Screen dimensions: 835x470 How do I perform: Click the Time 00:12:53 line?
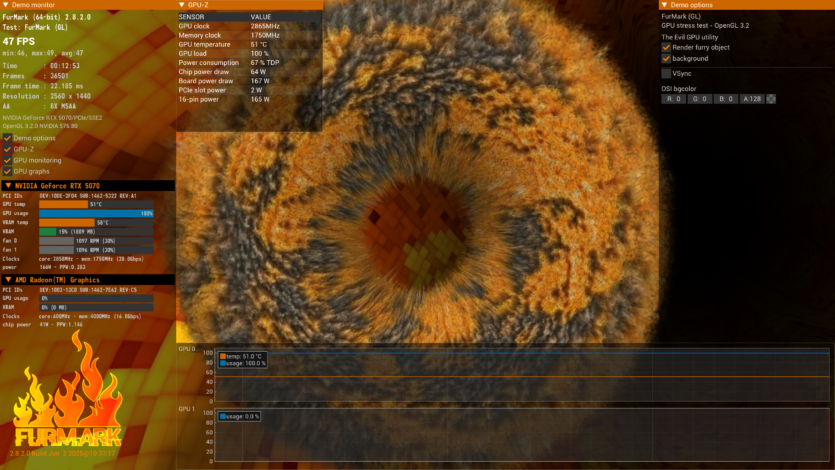(x=41, y=66)
